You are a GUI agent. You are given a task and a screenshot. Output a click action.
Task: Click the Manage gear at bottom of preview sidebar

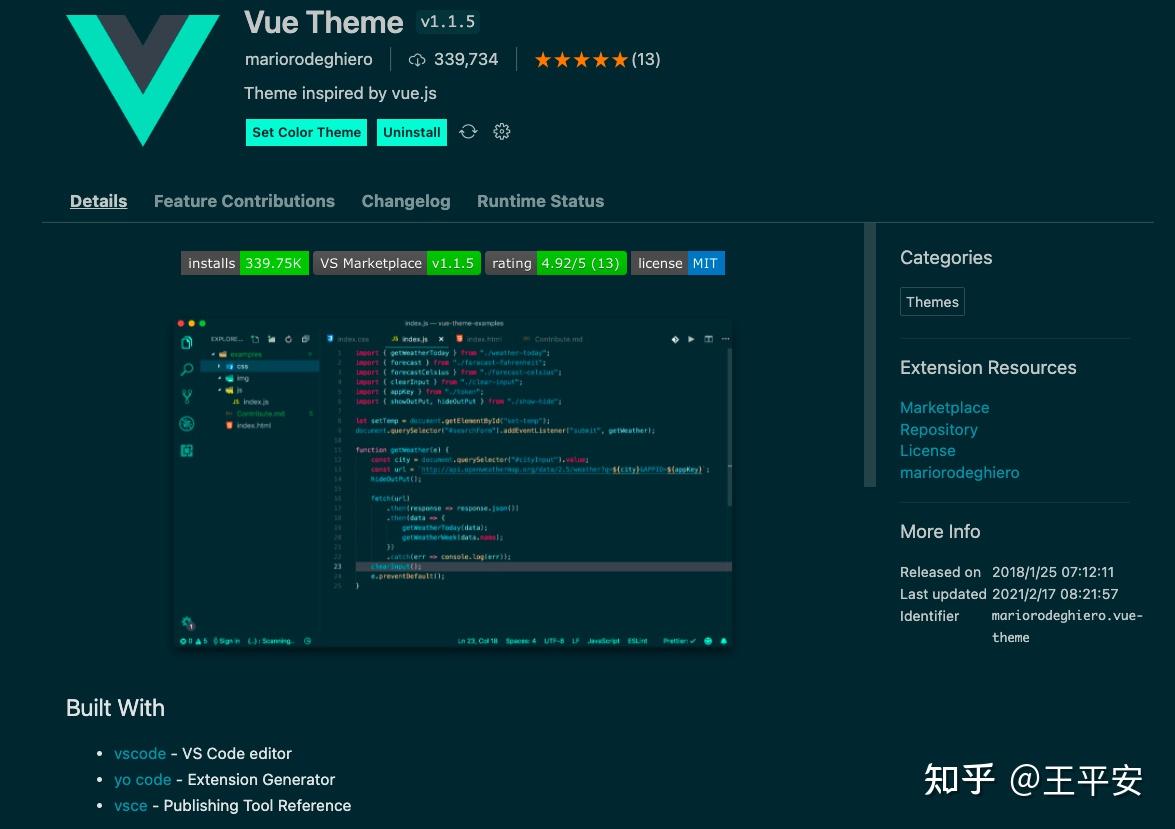186,621
